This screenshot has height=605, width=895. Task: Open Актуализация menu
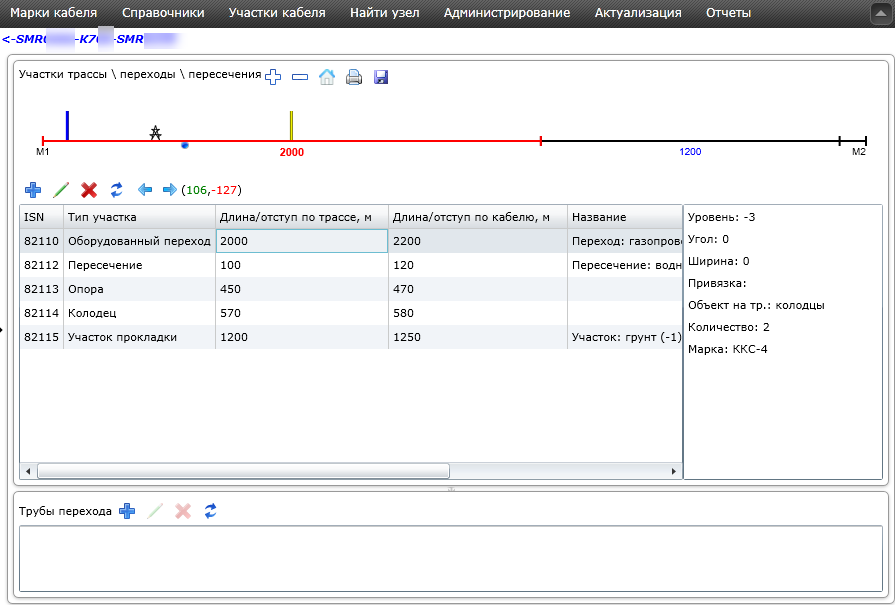(638, 13)
